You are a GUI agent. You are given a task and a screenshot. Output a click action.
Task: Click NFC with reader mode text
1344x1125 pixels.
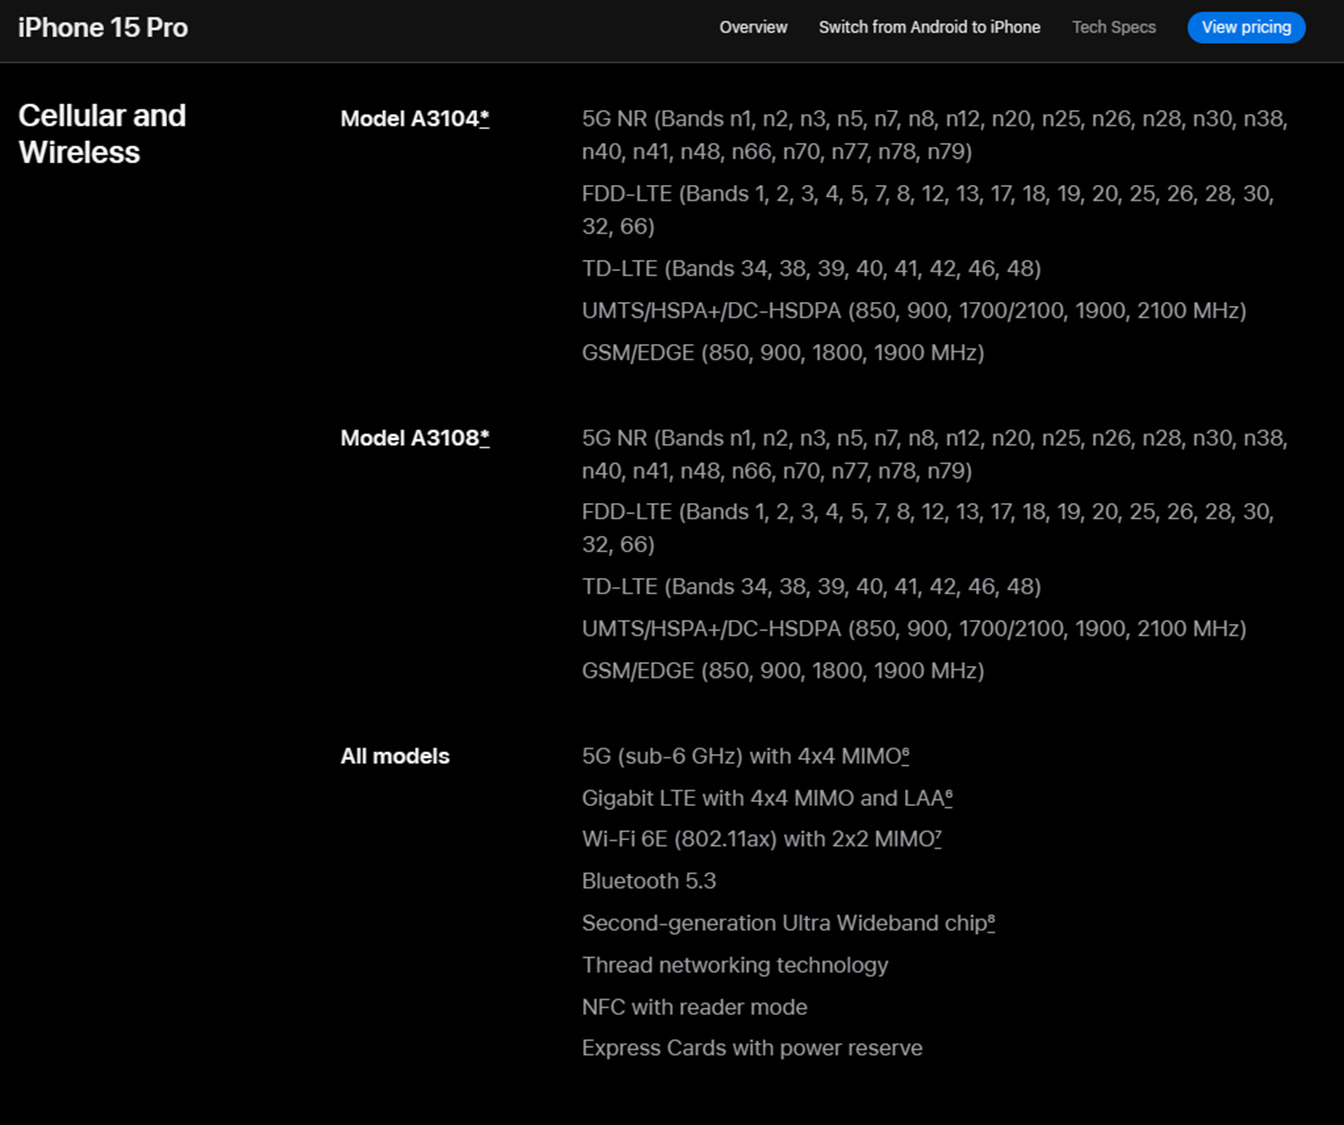(695, 1007)
